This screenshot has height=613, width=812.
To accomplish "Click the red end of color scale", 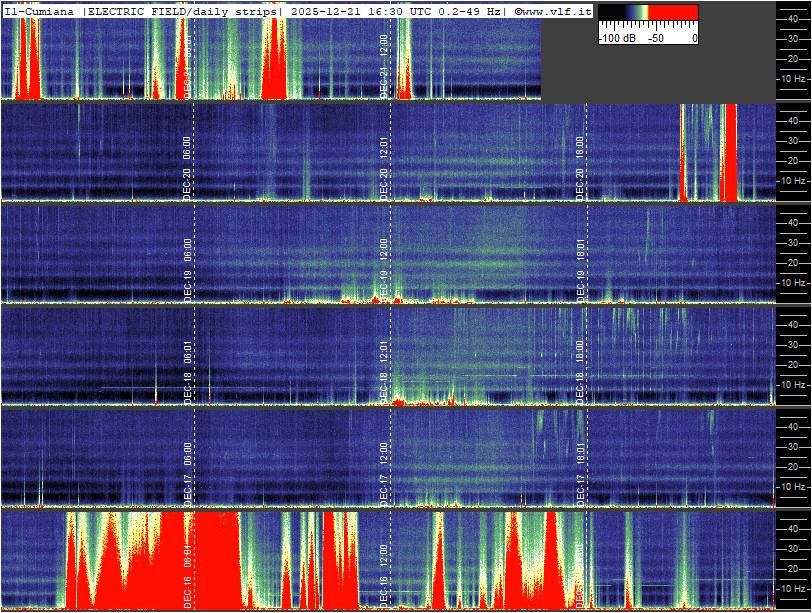I will tap(674, 14).
